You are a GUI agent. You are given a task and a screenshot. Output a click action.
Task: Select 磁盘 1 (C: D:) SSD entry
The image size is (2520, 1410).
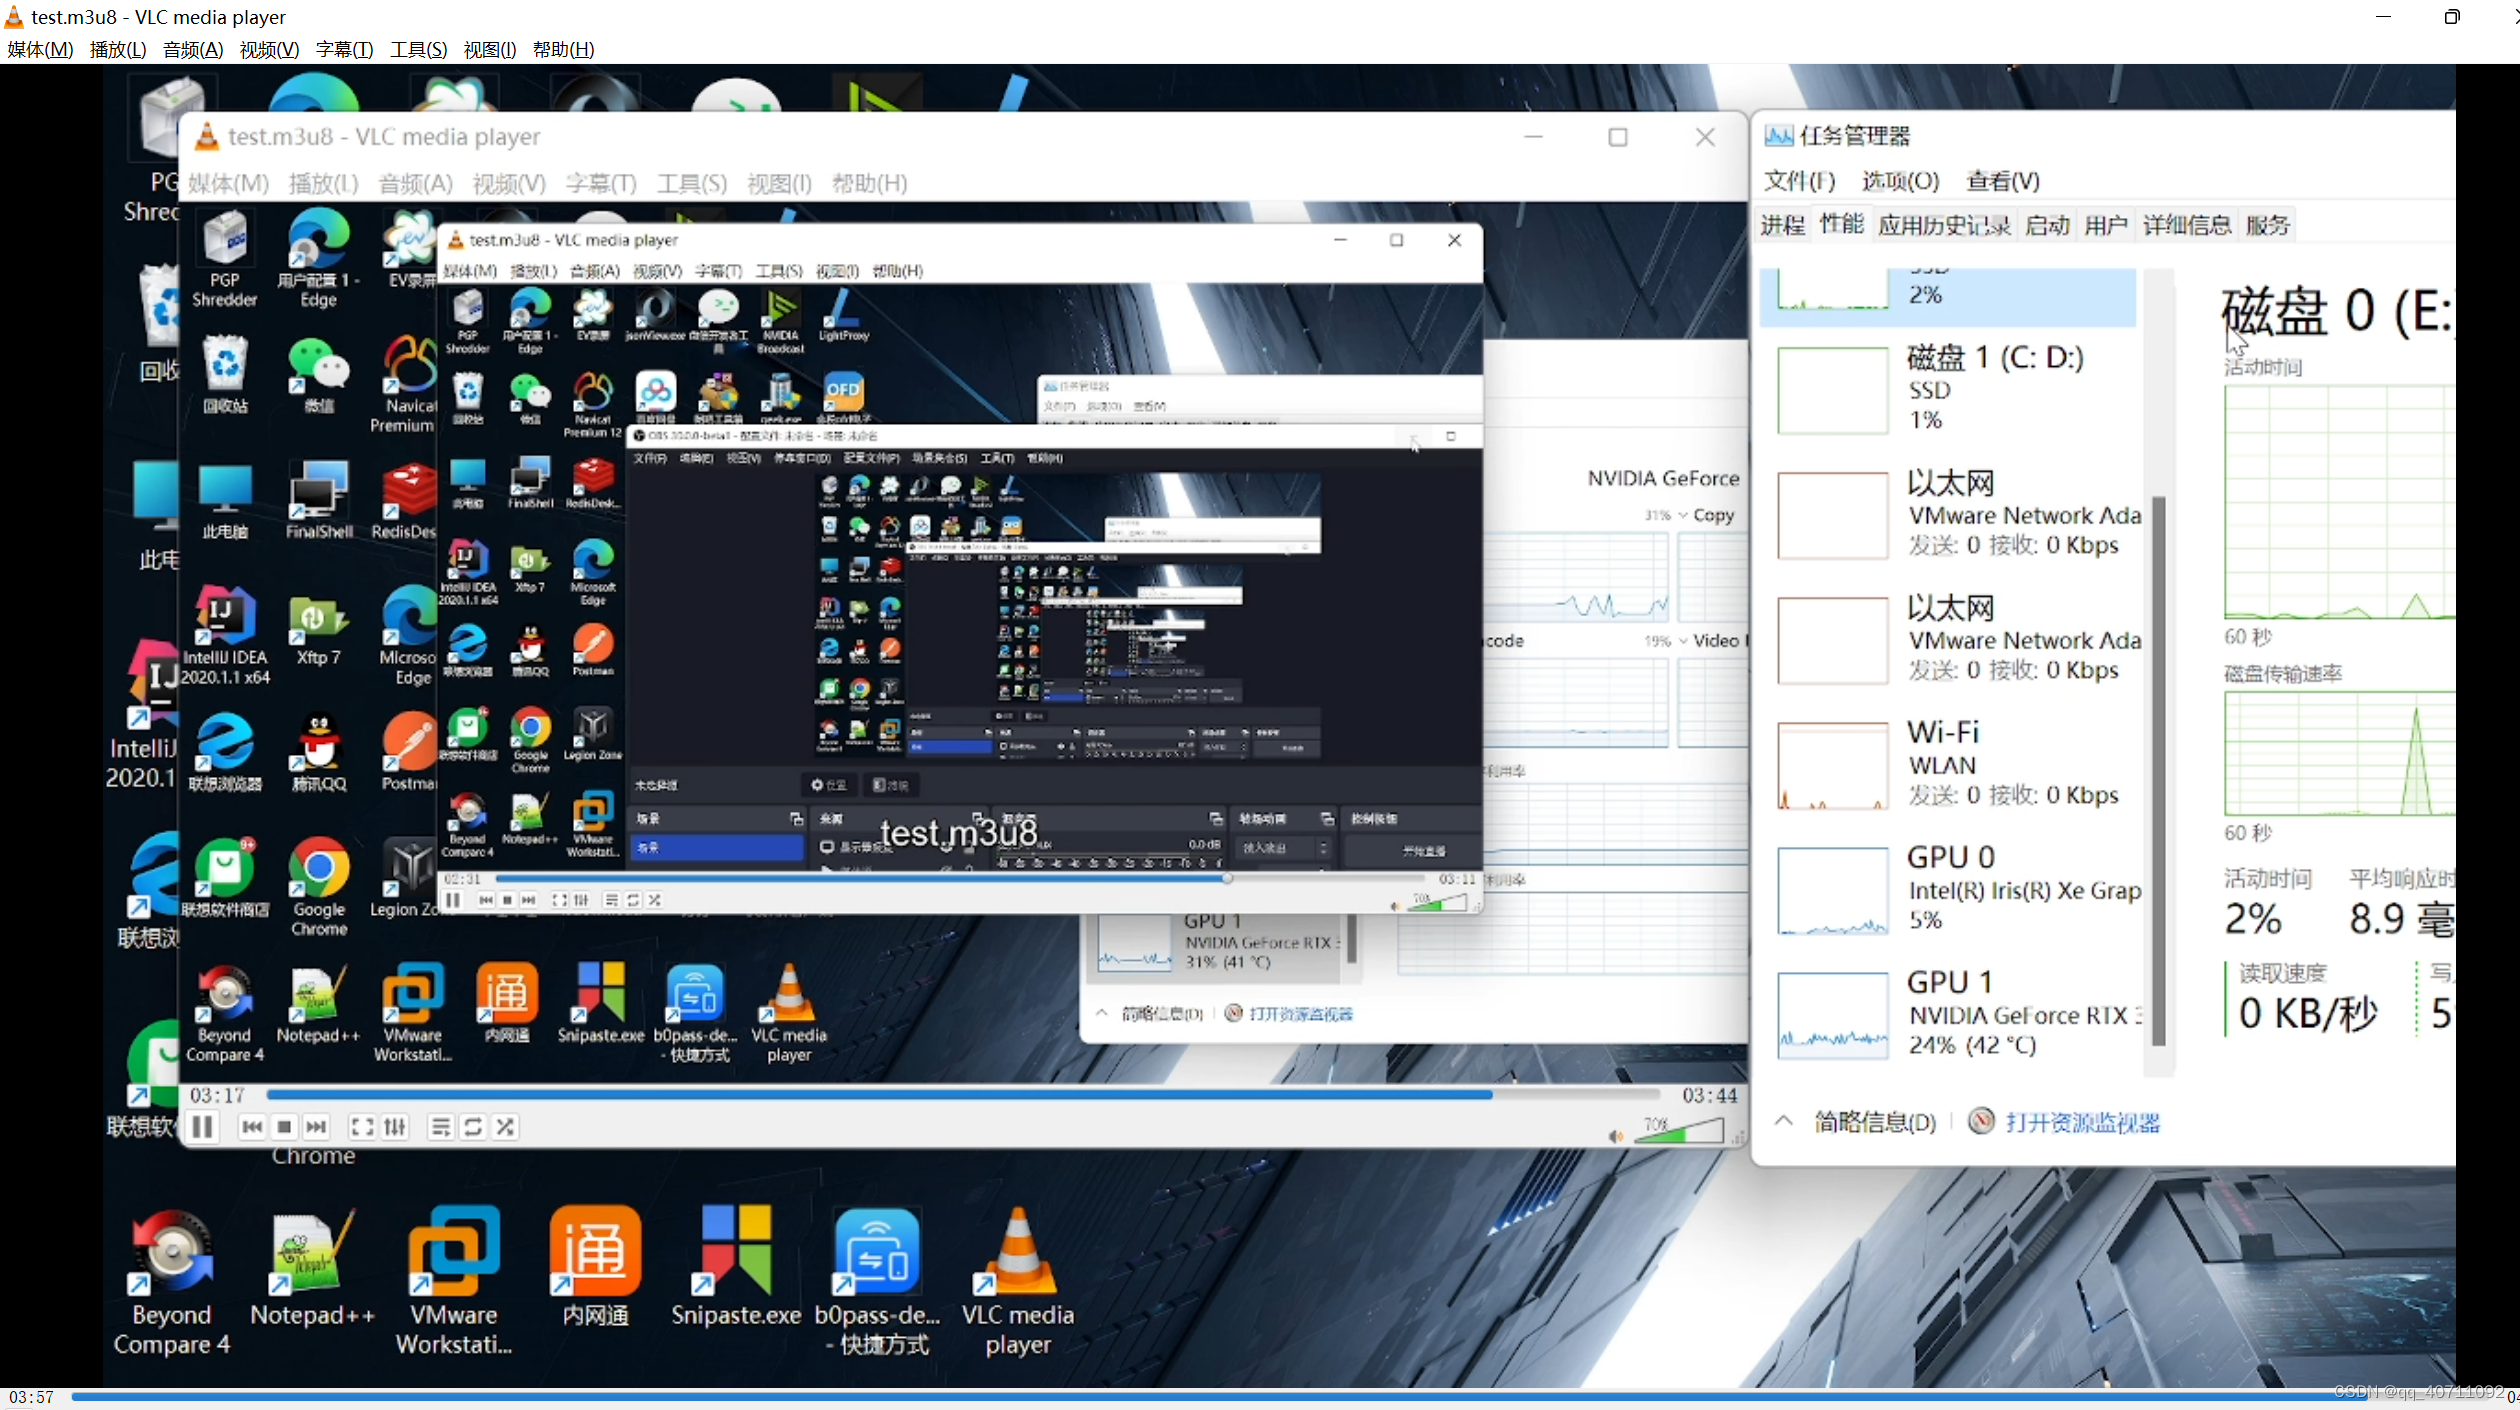pos(1948,388)
